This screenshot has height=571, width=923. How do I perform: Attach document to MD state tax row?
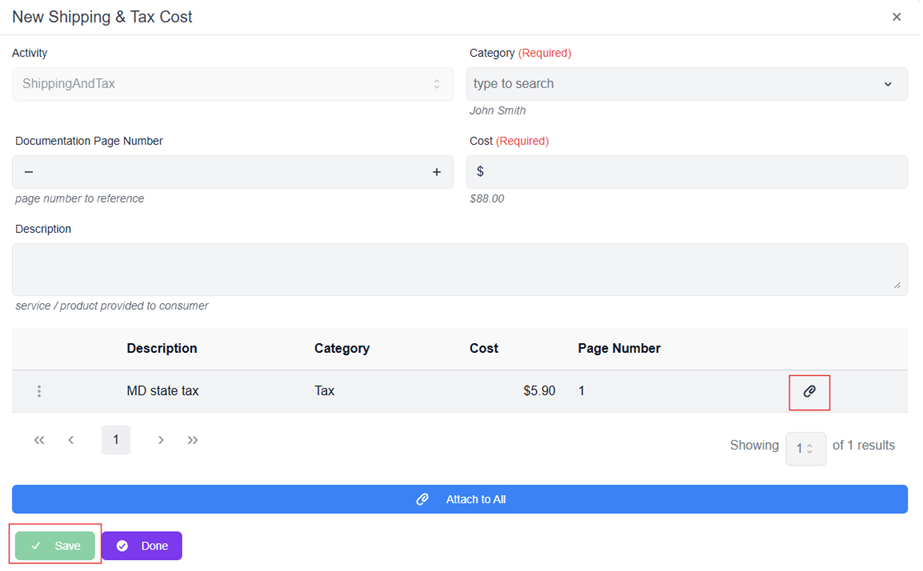(809, 391)
